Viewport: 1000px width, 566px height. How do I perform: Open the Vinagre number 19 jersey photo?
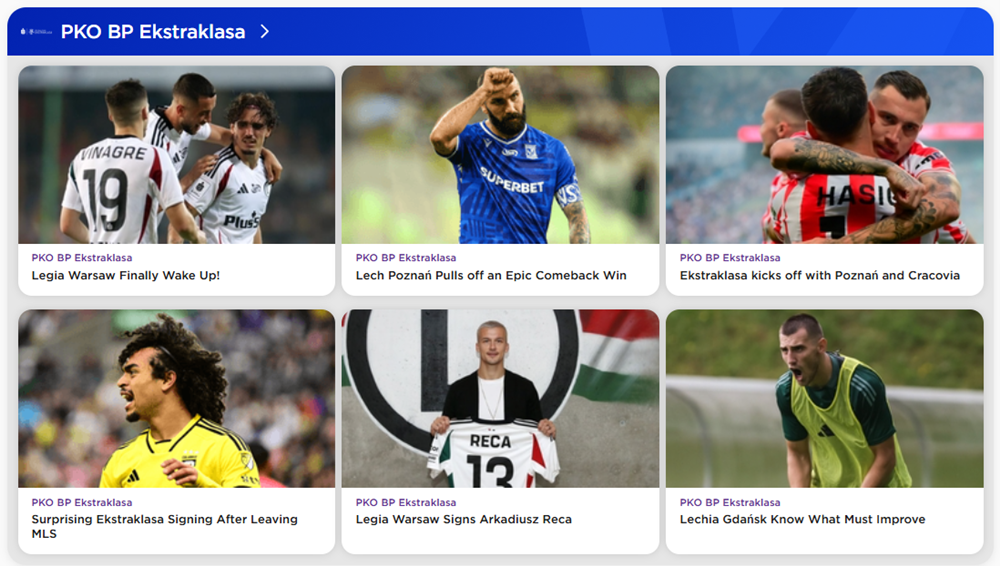tap(177, 154)
